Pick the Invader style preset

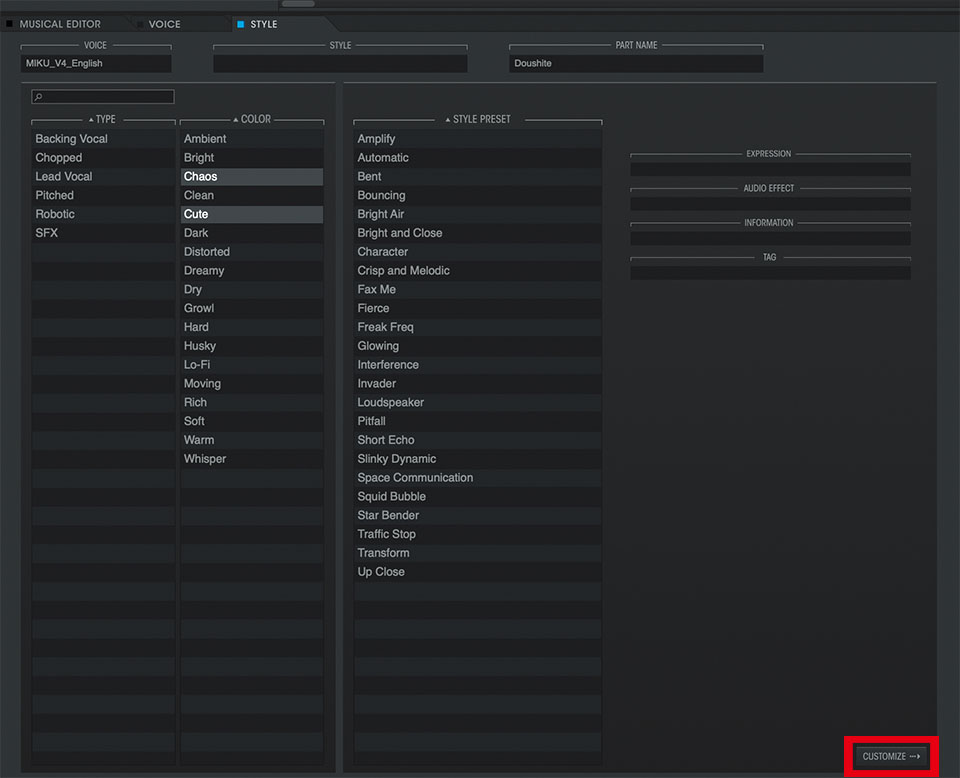click(478, 384)
